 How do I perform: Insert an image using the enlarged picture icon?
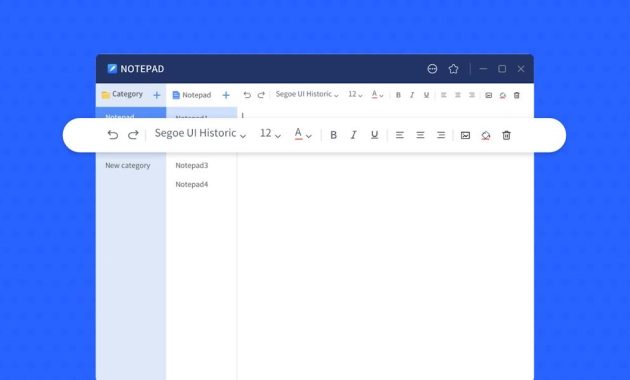[465, 135]
